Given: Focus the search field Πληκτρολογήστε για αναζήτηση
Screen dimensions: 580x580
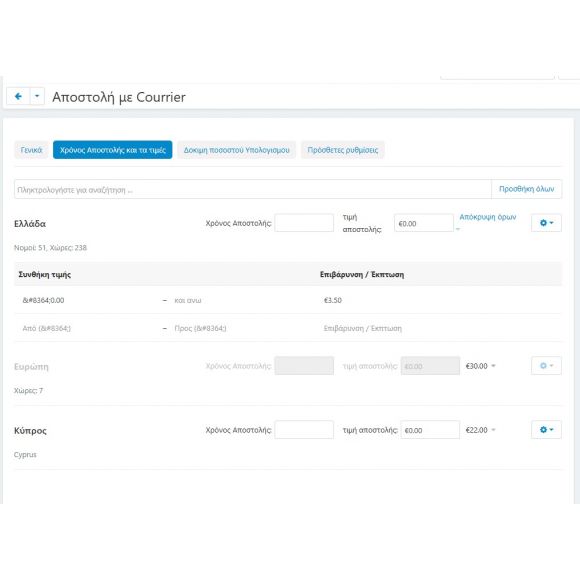Looking at the screenshot, I should pyautogui.click(x=253, y=189).
